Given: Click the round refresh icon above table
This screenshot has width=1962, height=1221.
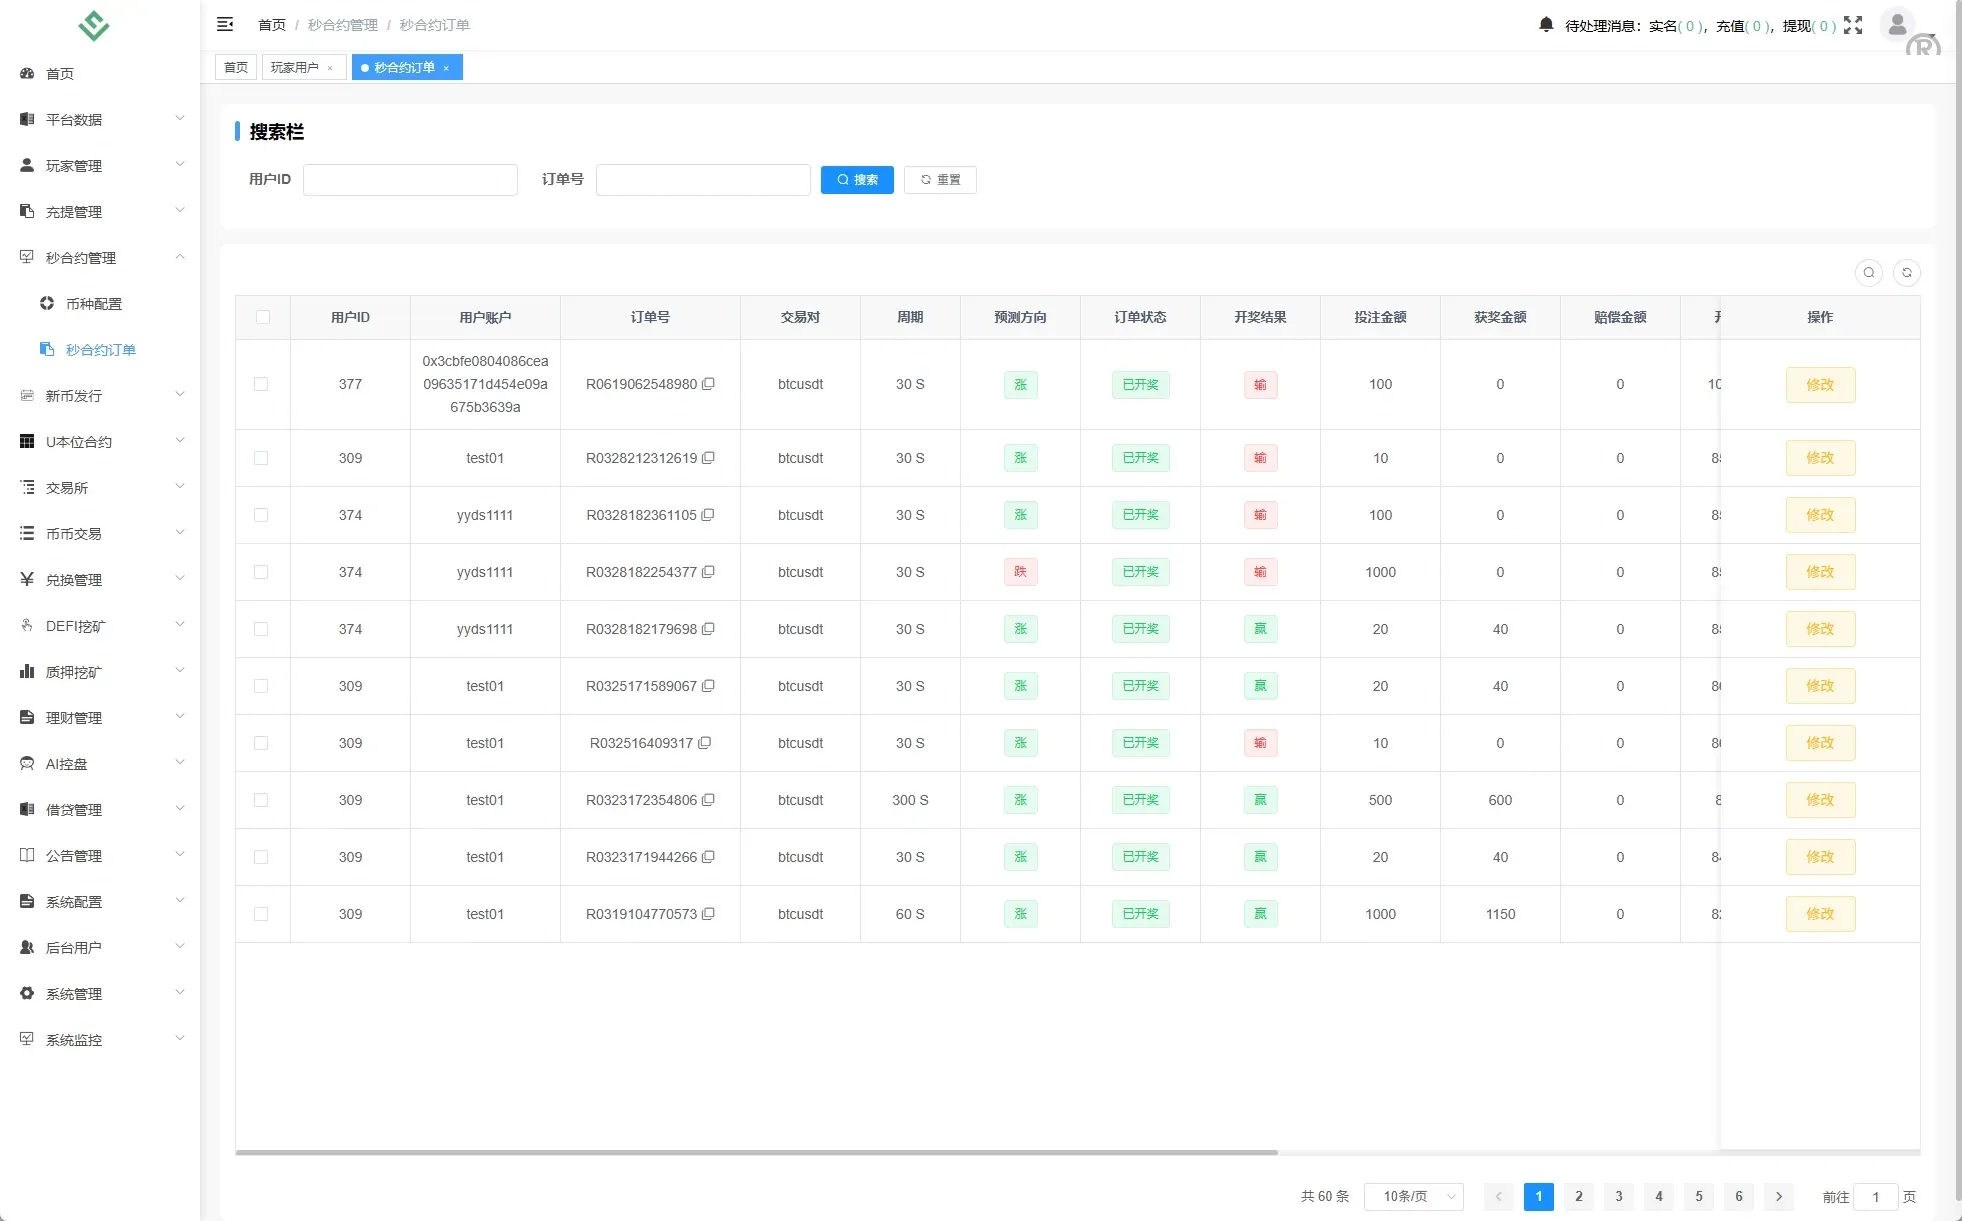Looking at the screenshot, I should click(x=1907, y=273).
